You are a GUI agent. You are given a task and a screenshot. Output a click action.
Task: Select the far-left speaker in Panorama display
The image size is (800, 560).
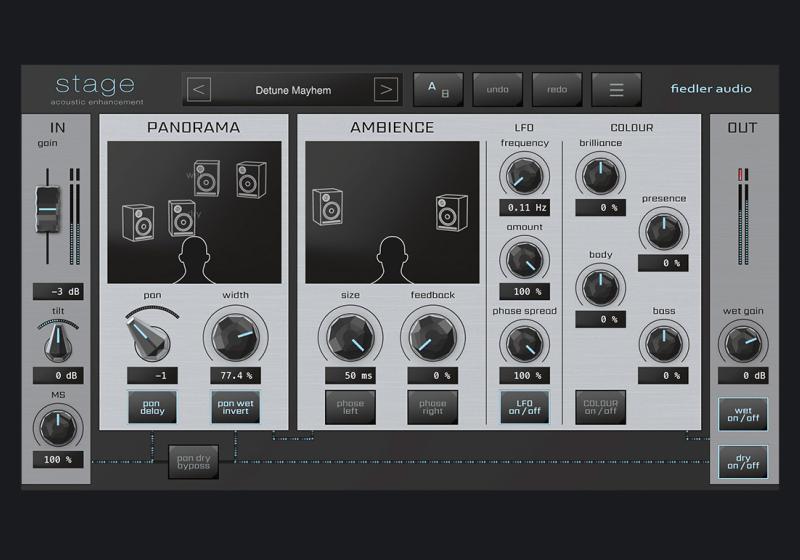tap(138, 222)
